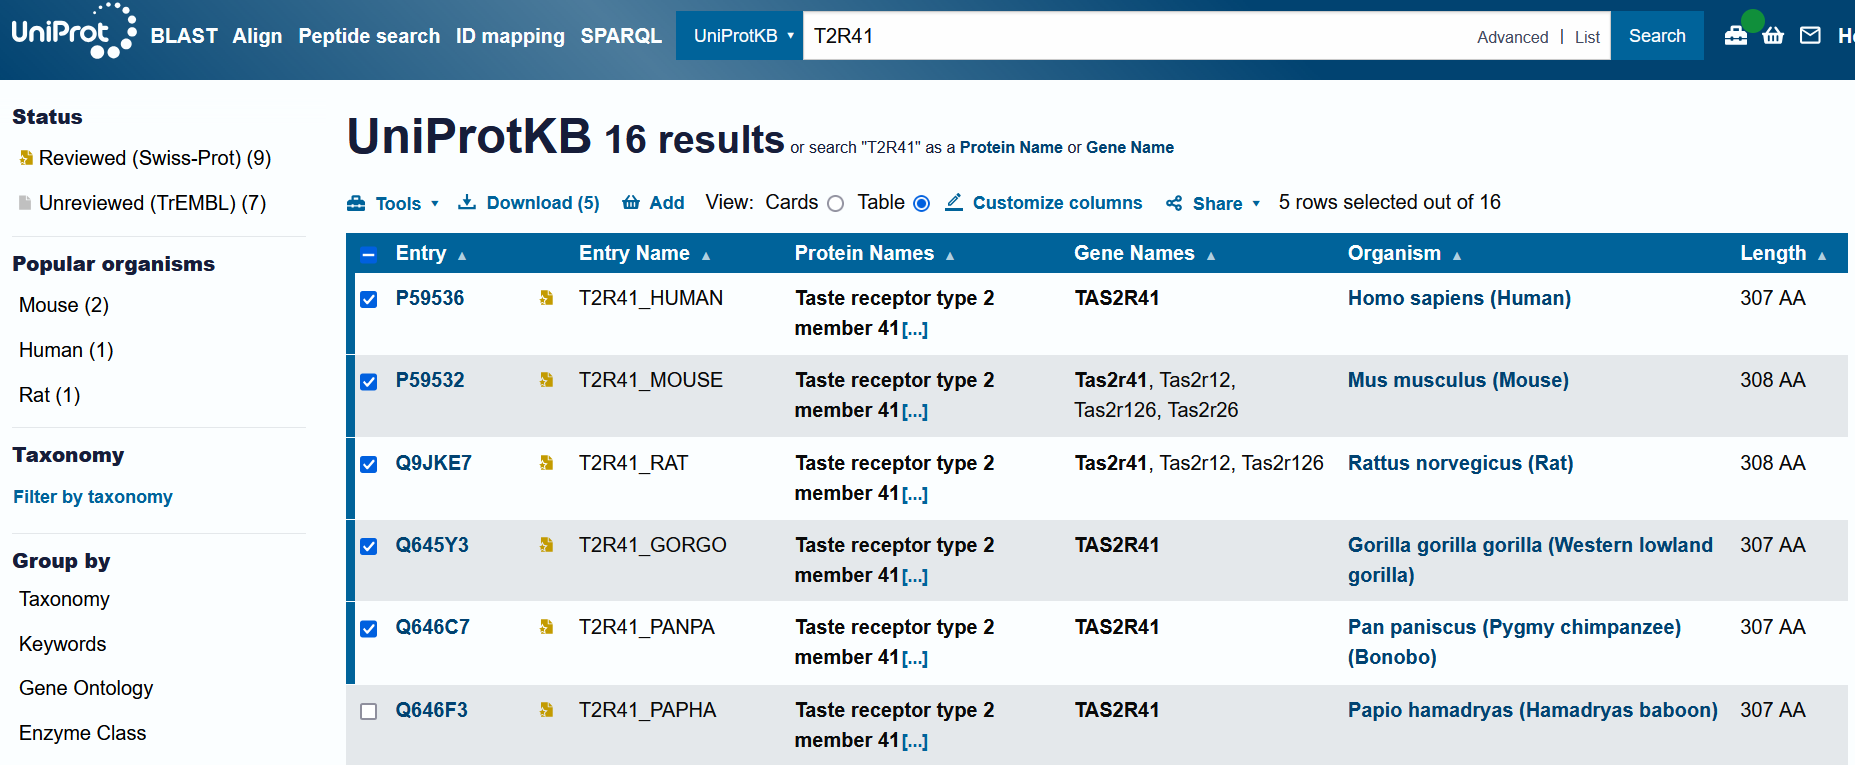The width and height of the screenshot is (1855, 765).
Task: Open the Homo sapiens (Human) organism link
Action: (1459, 298)
